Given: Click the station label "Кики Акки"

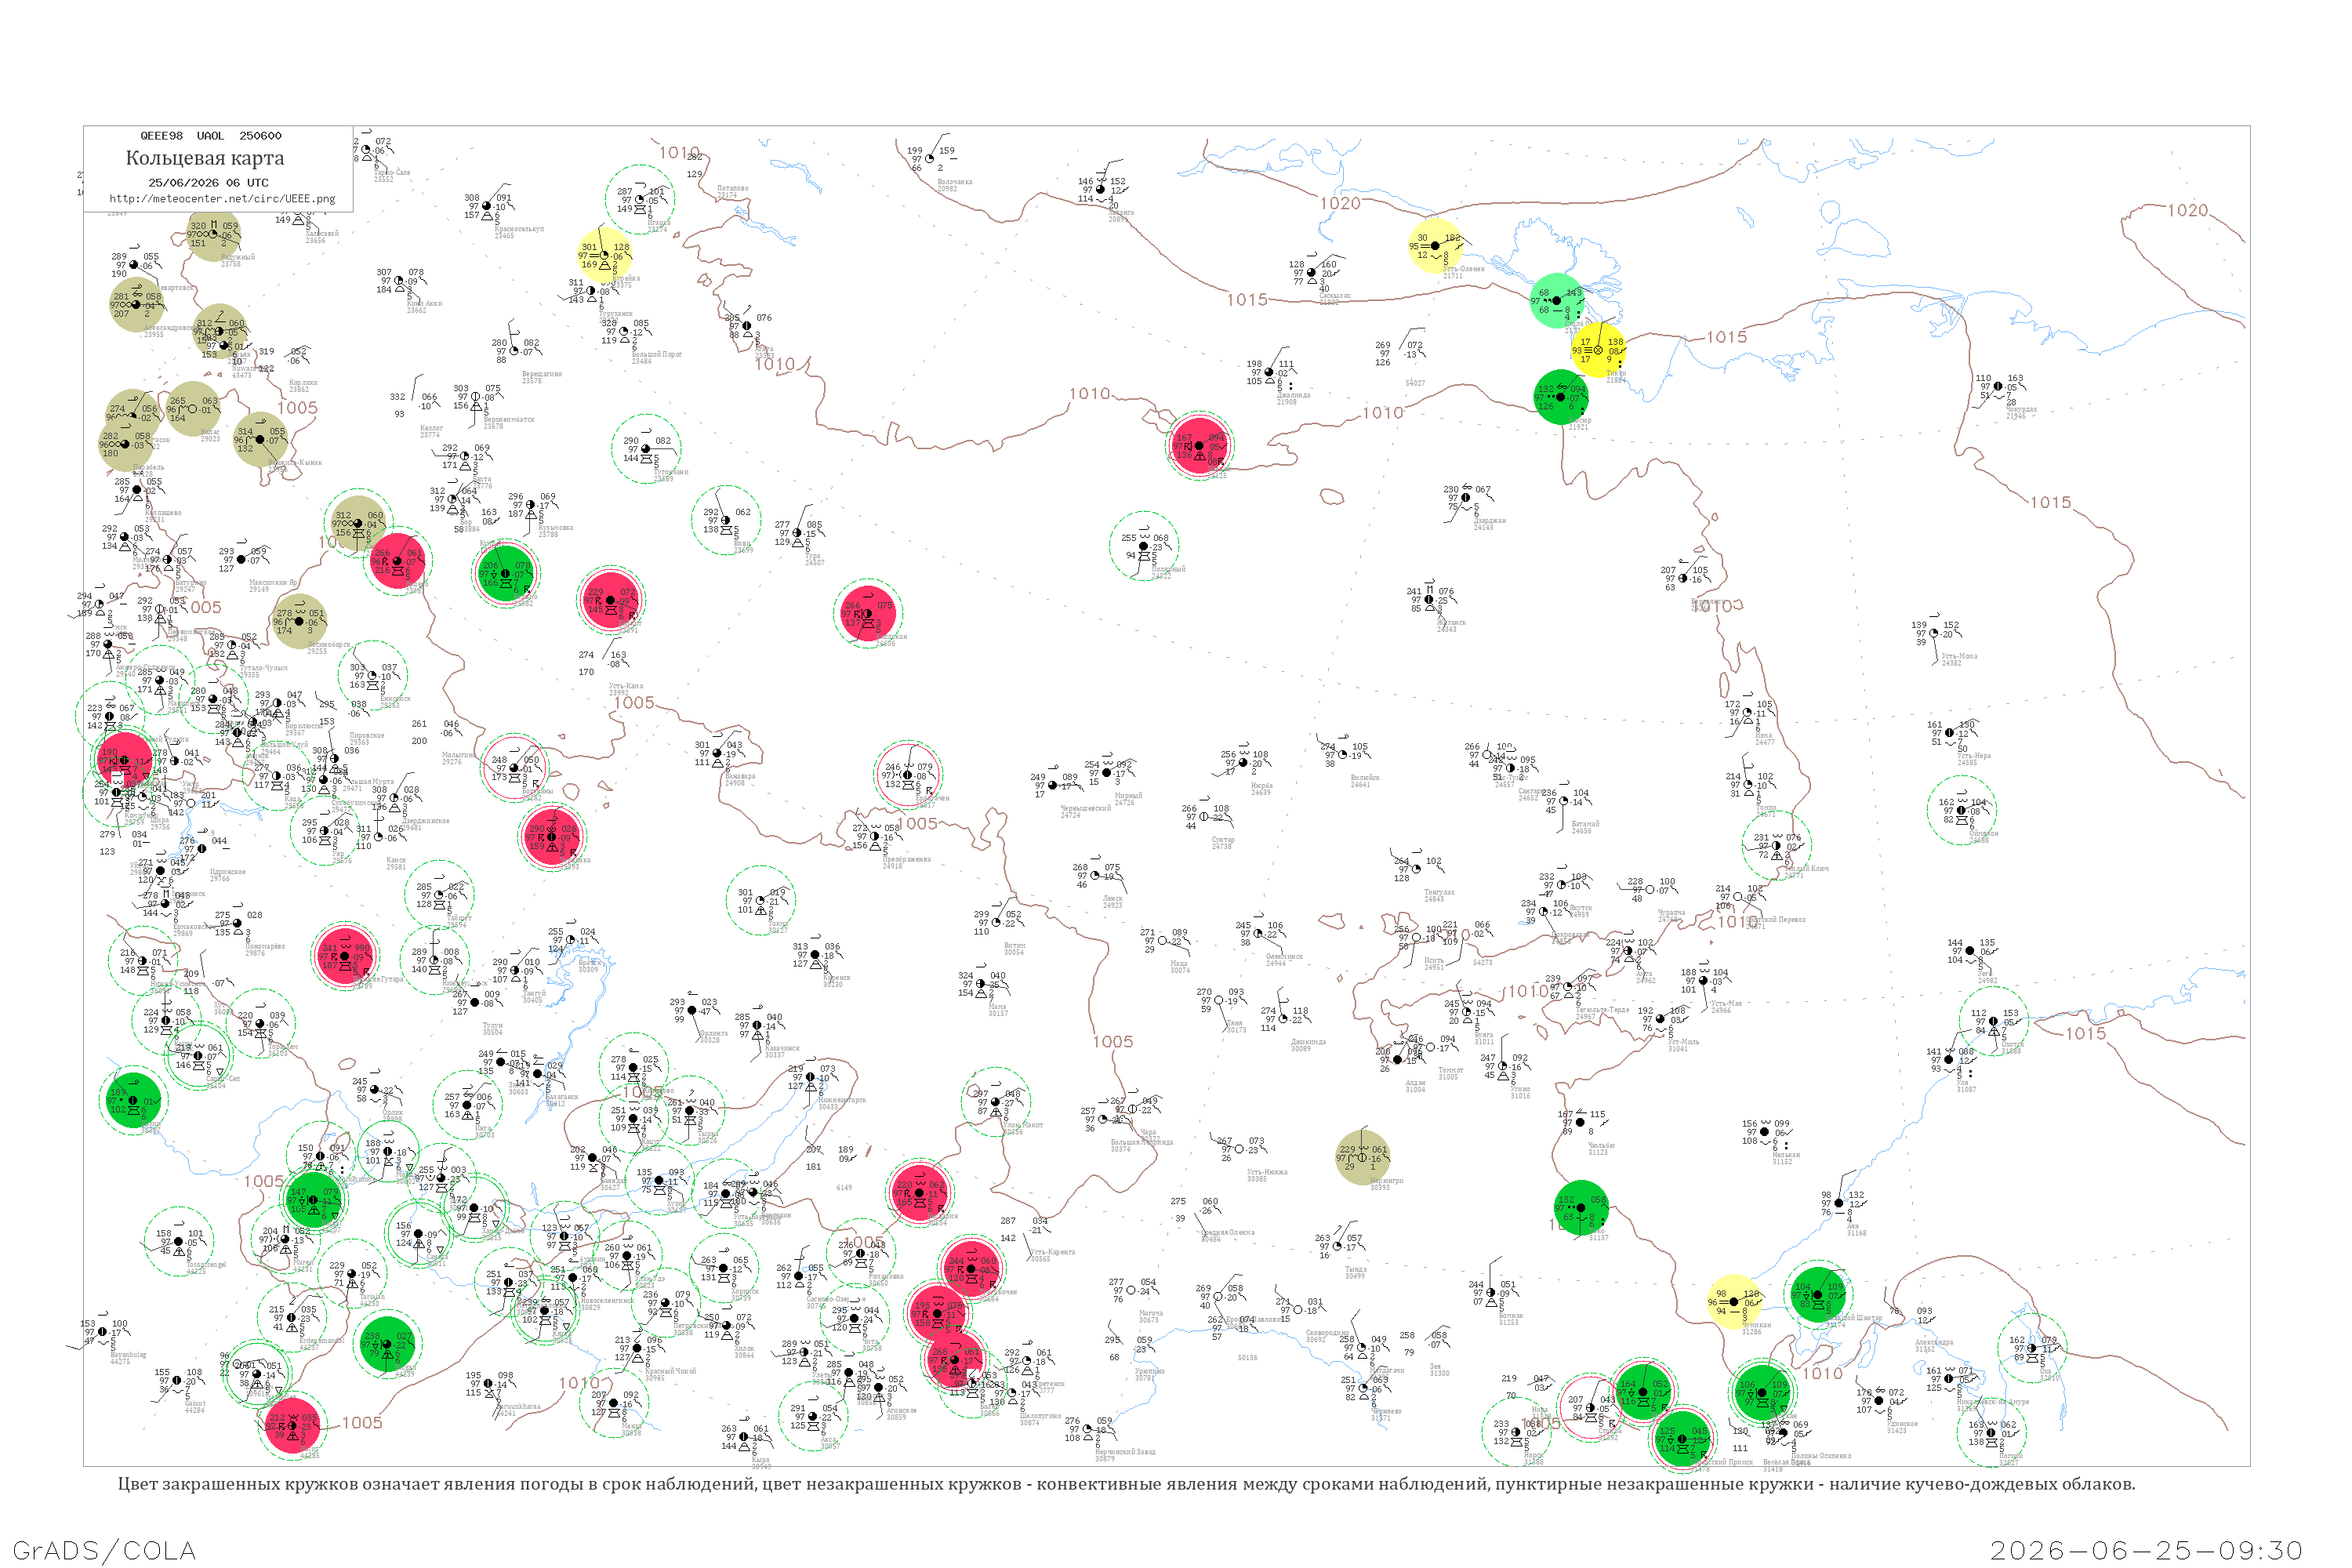Looking at the screenshot, I should (x=424, y=303).
